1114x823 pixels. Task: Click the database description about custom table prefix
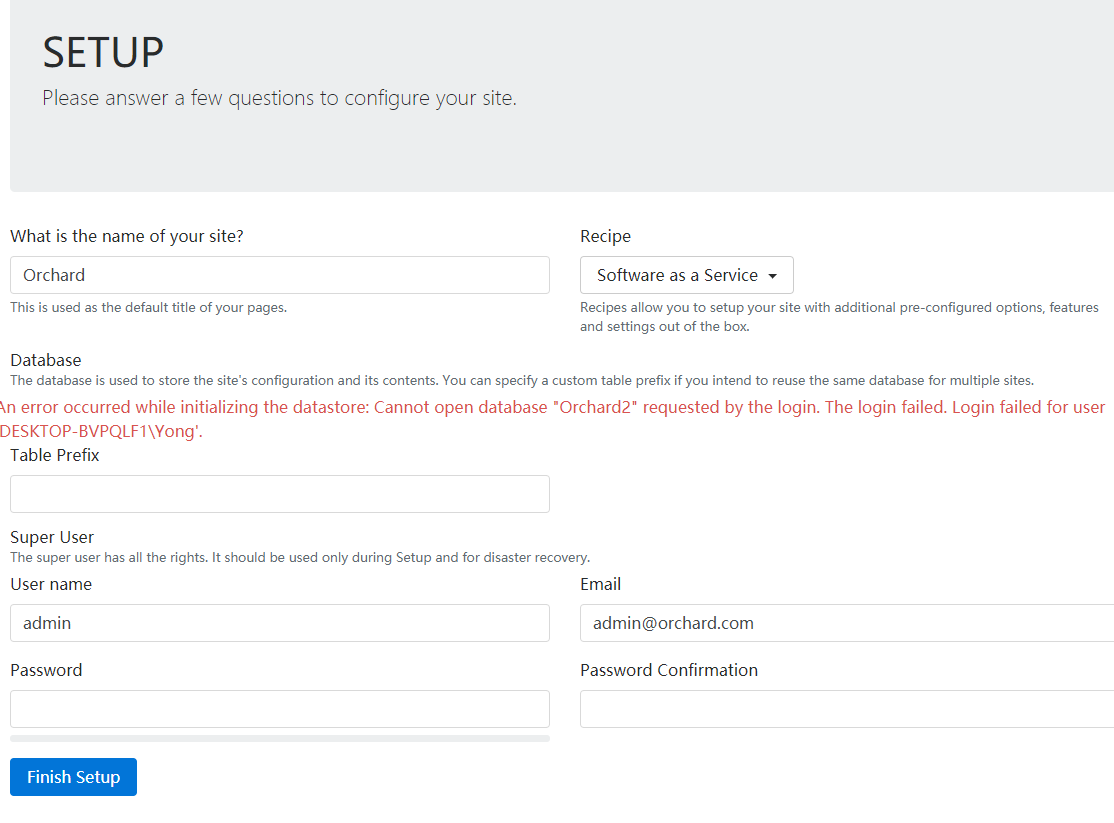[521, 381]
